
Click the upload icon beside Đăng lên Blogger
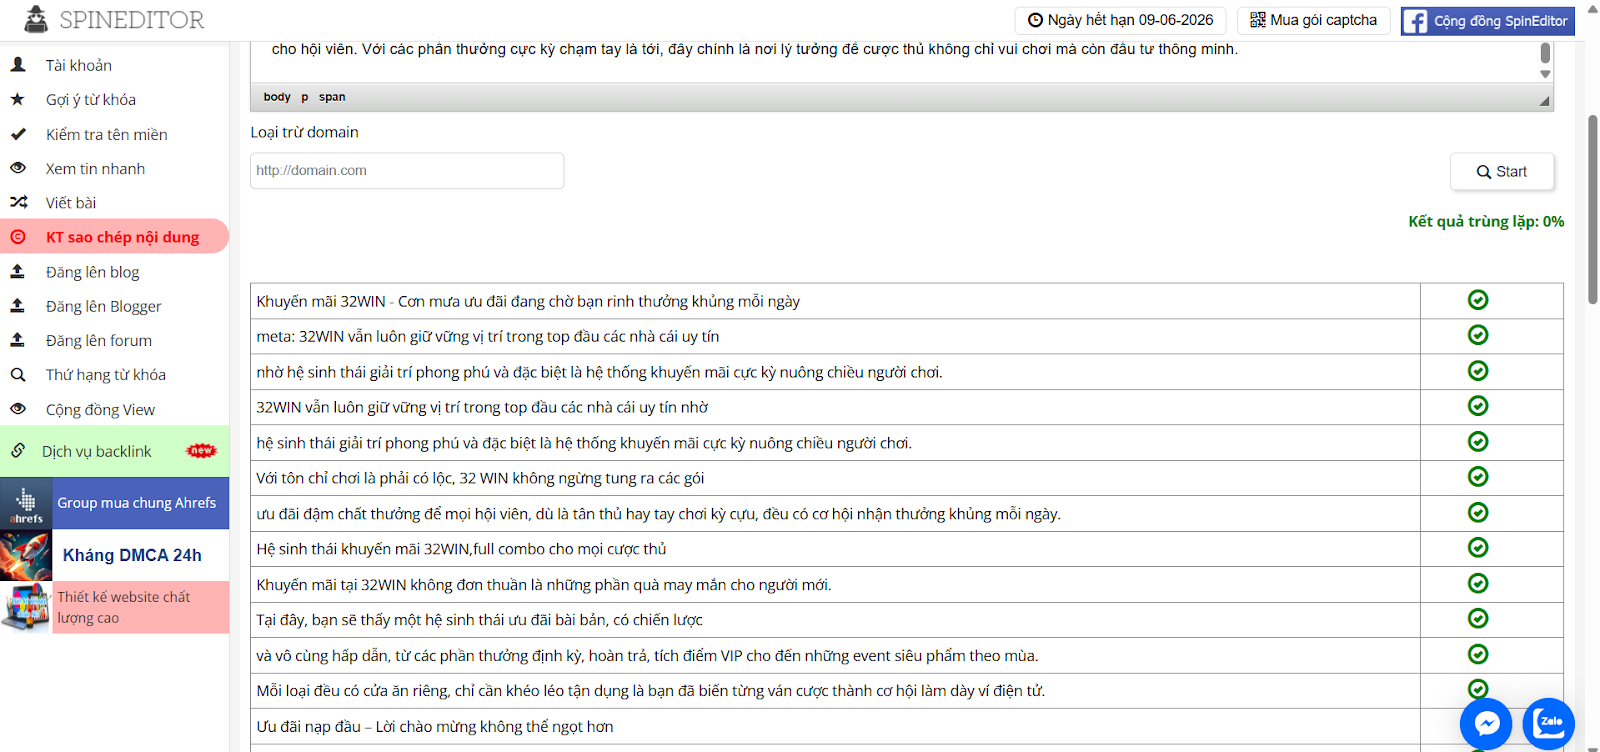[18, 306]
